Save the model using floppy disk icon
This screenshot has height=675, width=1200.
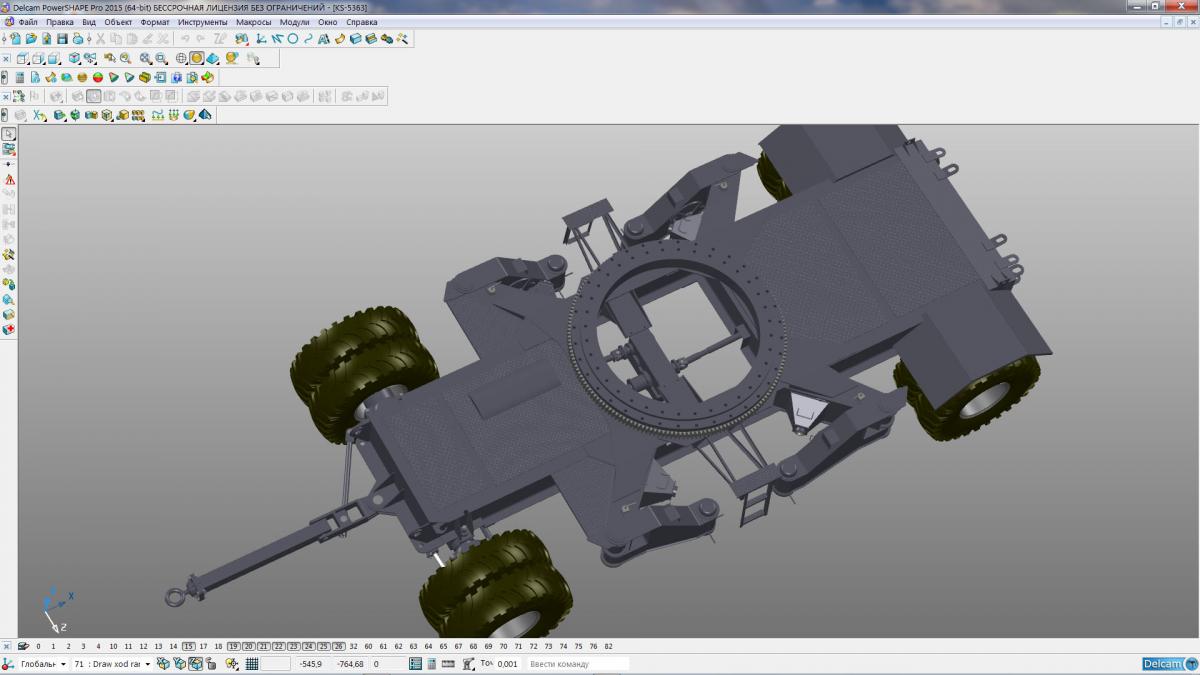tap(62, 38)
